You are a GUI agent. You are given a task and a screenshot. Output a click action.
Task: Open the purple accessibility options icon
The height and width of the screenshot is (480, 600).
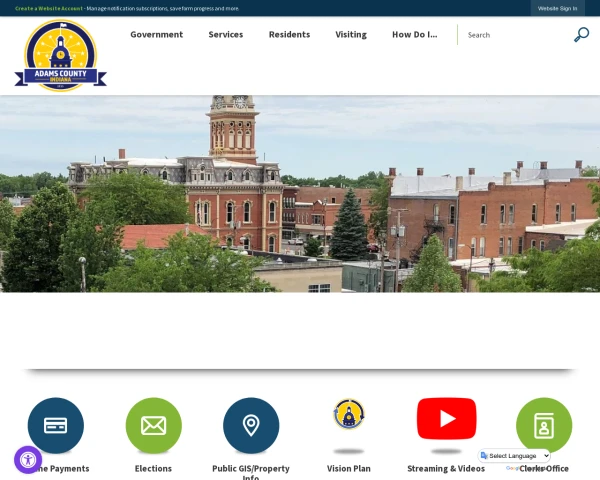28,460
